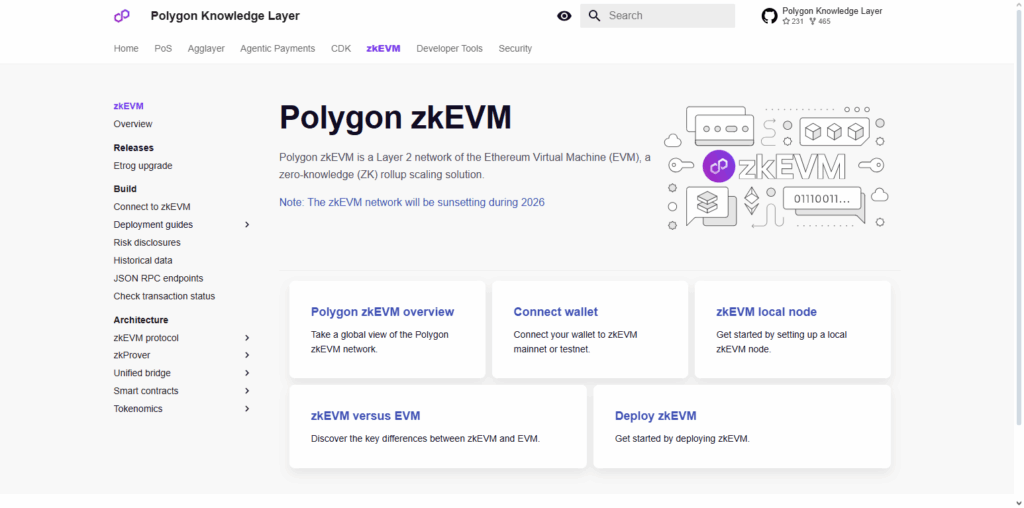Image resolution: width=1024 pixels, height=508 pixels.
Task: Switch to the Agglayer tab
Action: tap(206, 48)
